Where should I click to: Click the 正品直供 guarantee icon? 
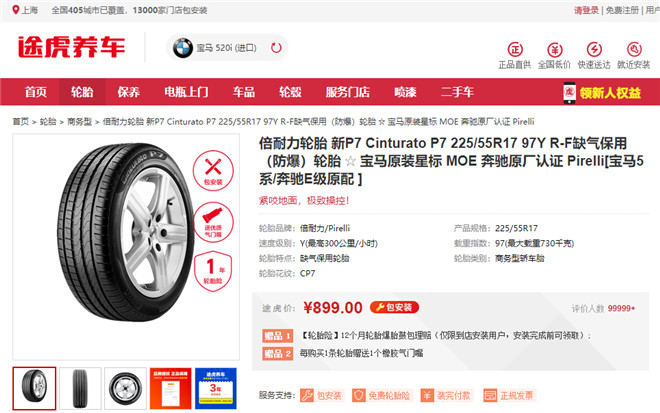coord(515,49)
